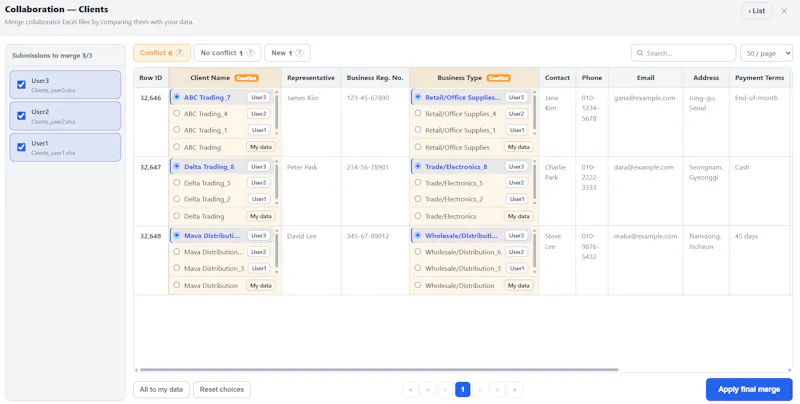Uncheck the User3 submission checkbox
The width and height of the screenshot is (800, 404).
tap(21, 85)
